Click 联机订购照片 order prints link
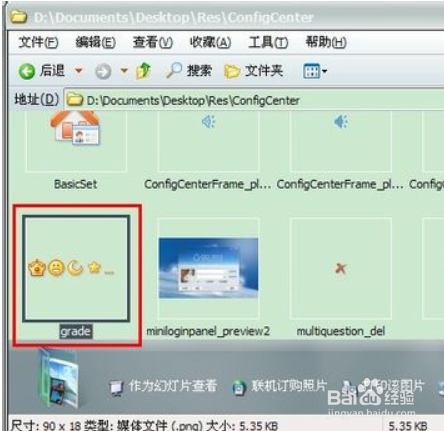Image resolution: width=444 pixels, height=431 pixels. coord(289,386)
